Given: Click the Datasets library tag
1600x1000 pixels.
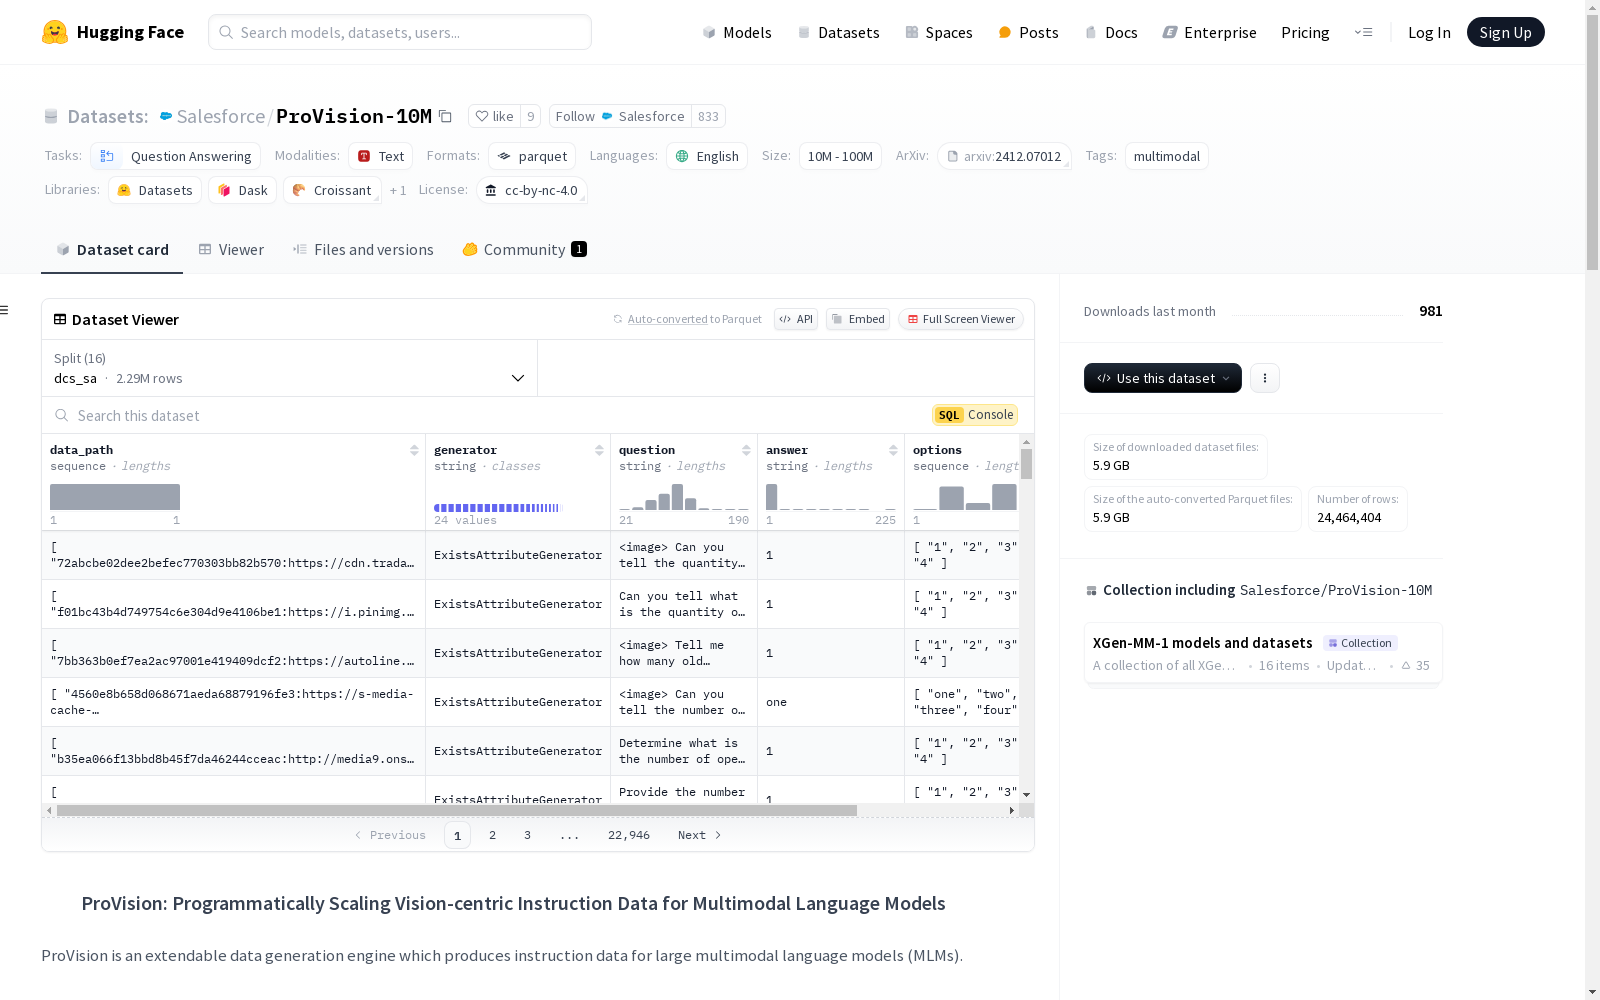Looking at the screenshot, I should click(x=155, y=190).
